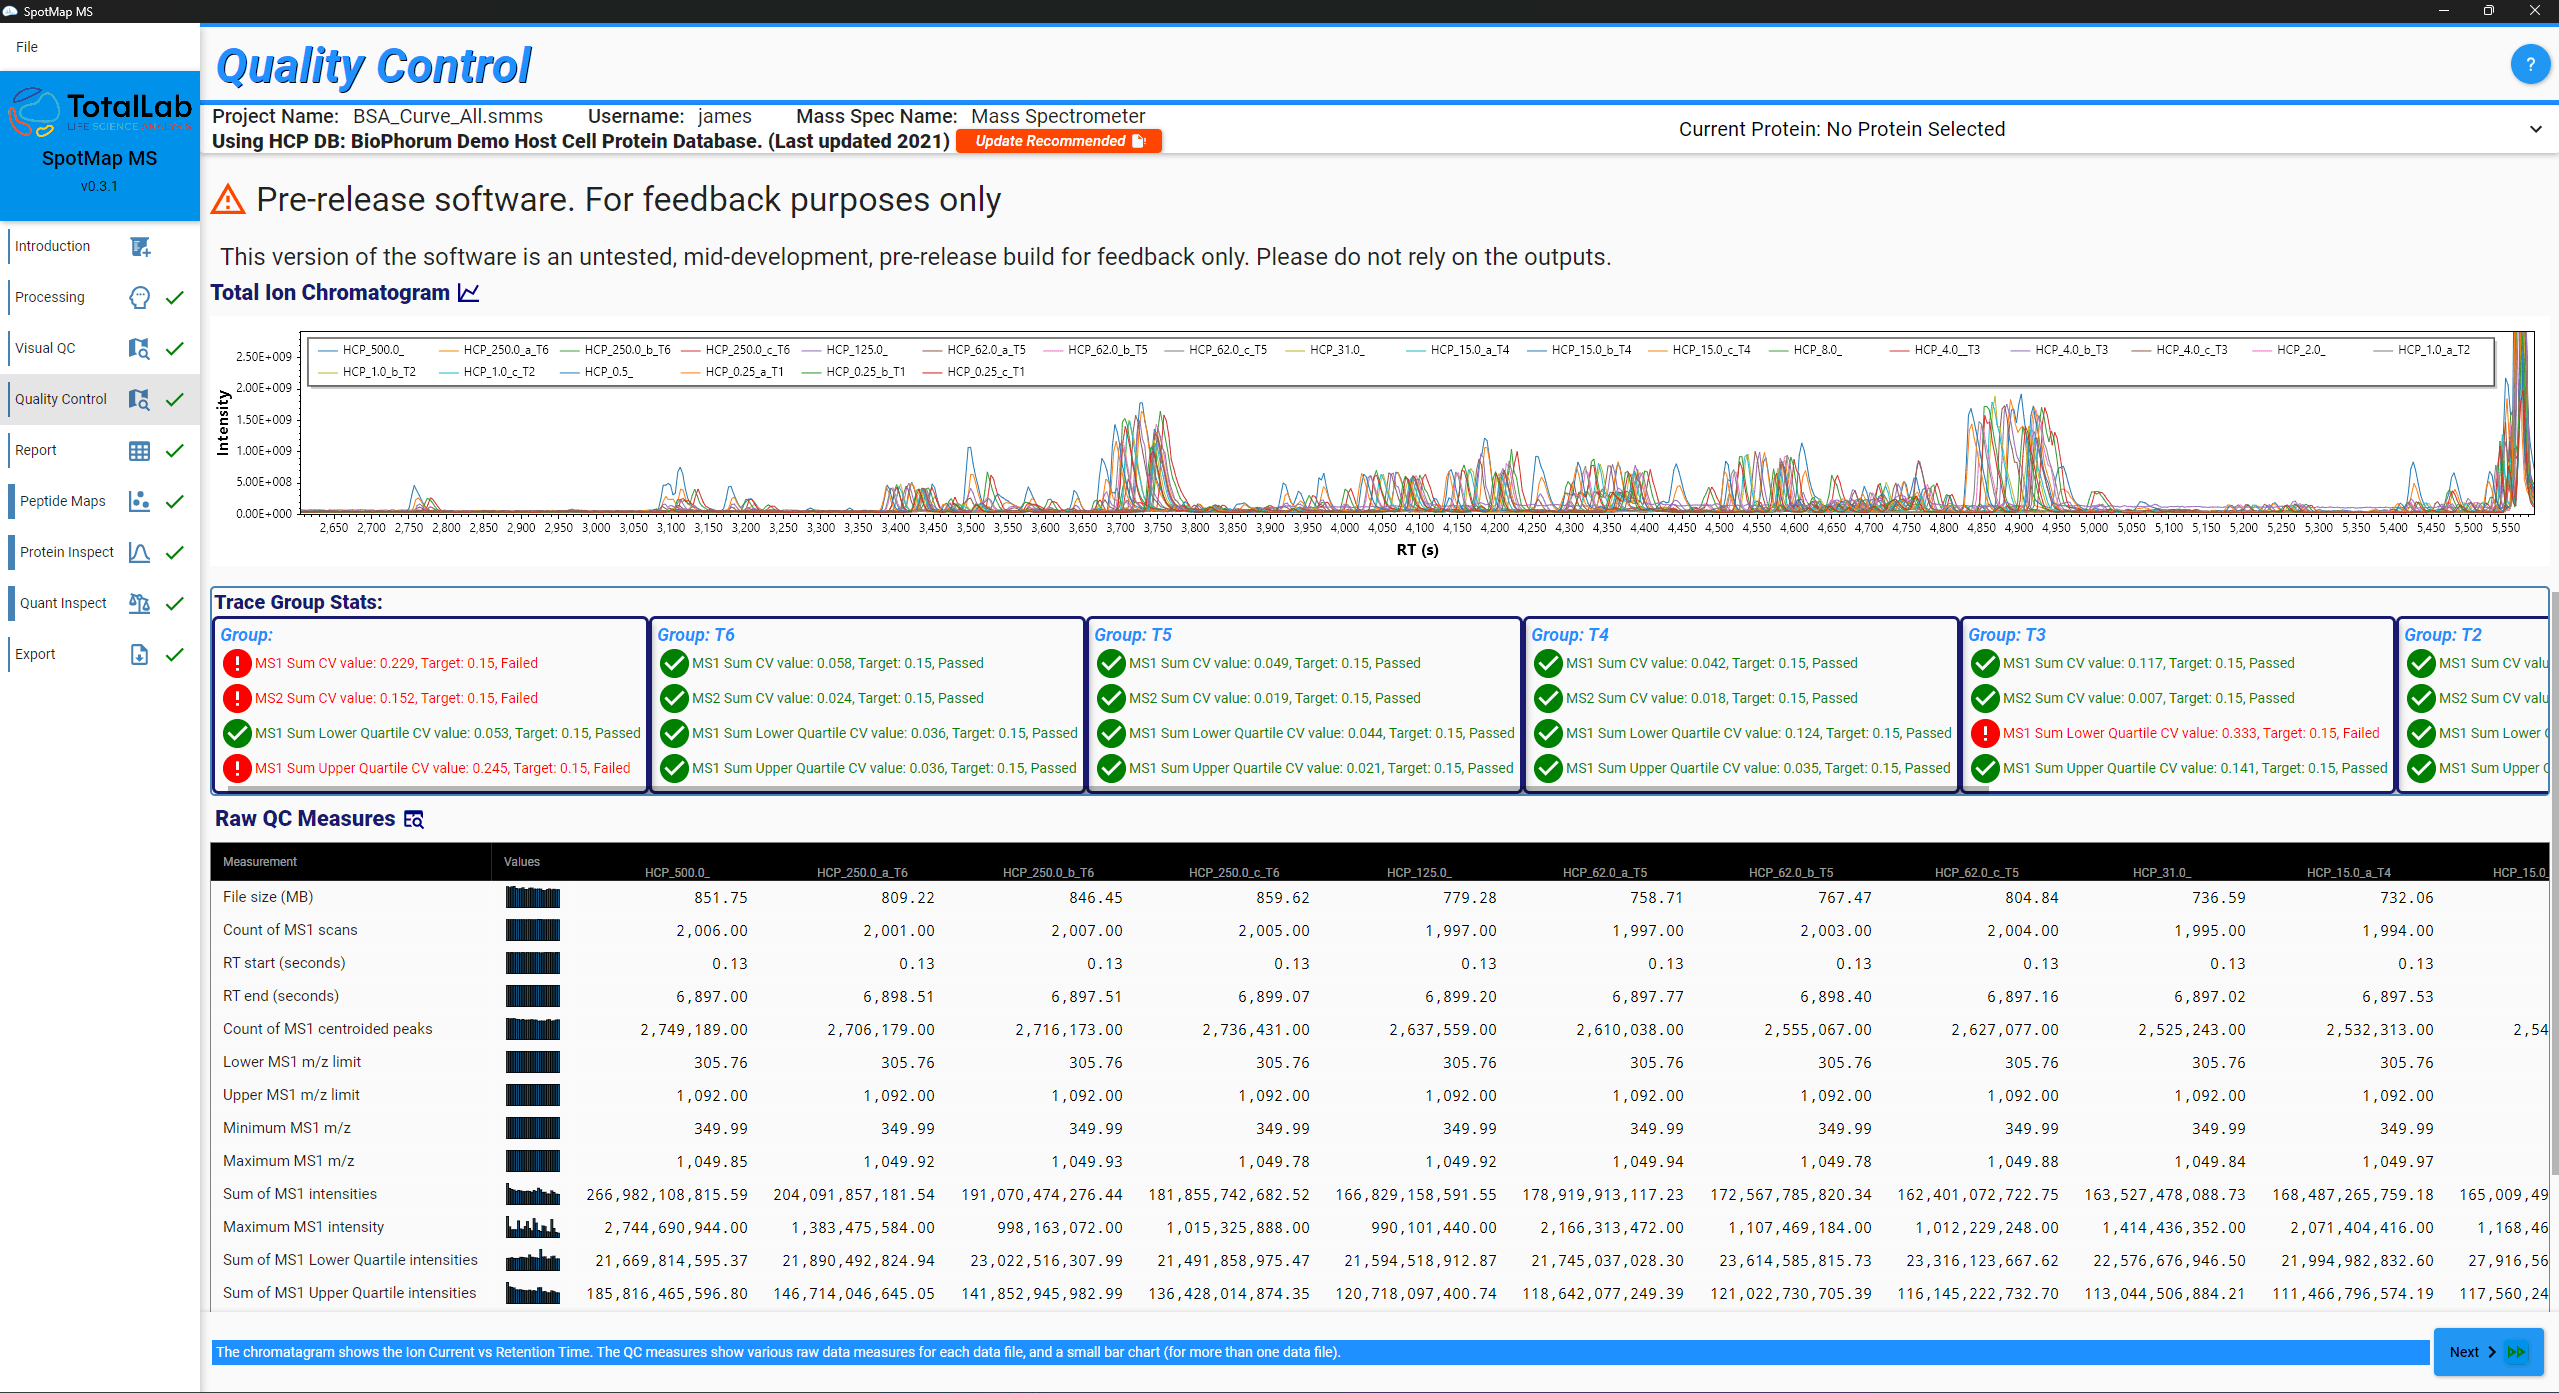Click the File size bar chart thumbnail

point(533,897)
